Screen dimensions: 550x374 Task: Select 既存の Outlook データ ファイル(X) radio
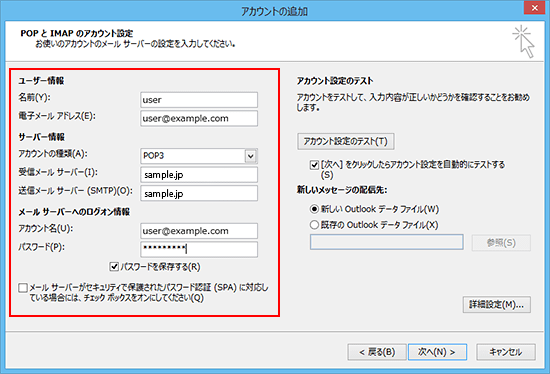(314, 225)
